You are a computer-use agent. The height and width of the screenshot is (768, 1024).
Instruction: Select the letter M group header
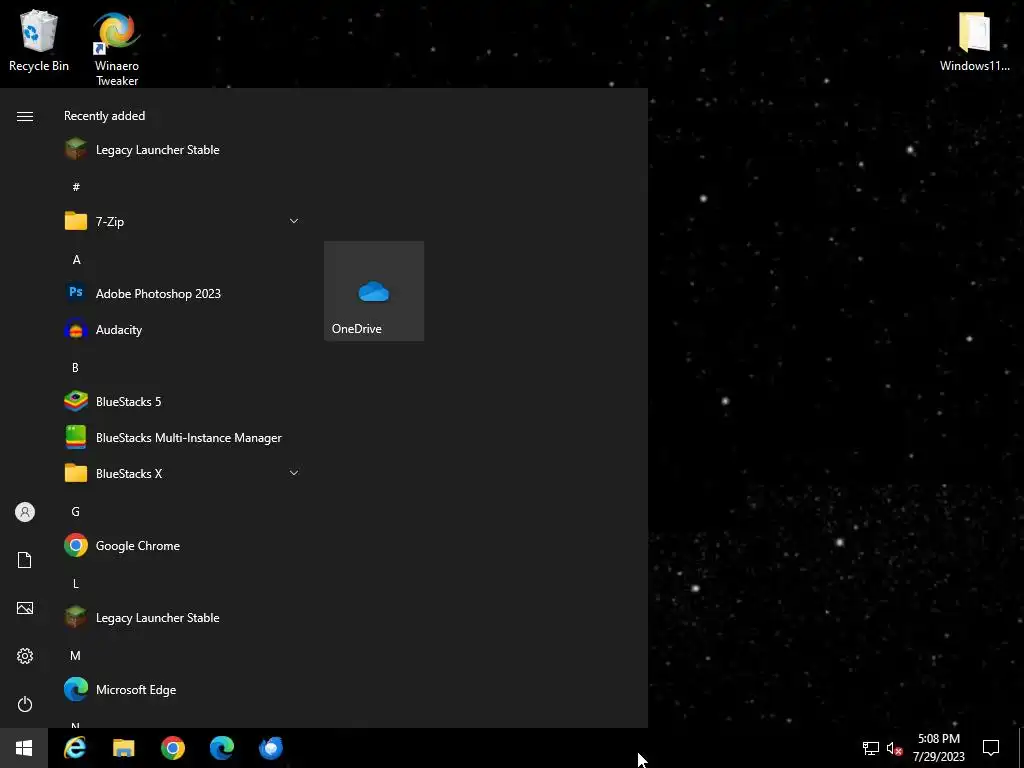pos(75,655)
